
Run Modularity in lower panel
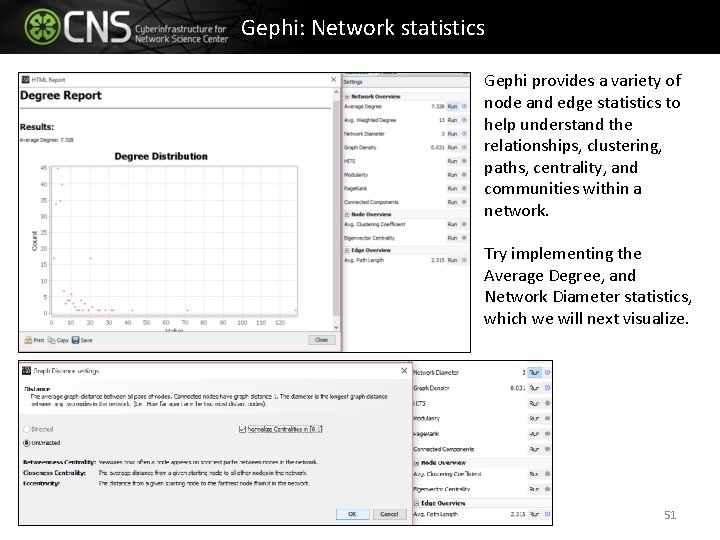tap(534, 418)
